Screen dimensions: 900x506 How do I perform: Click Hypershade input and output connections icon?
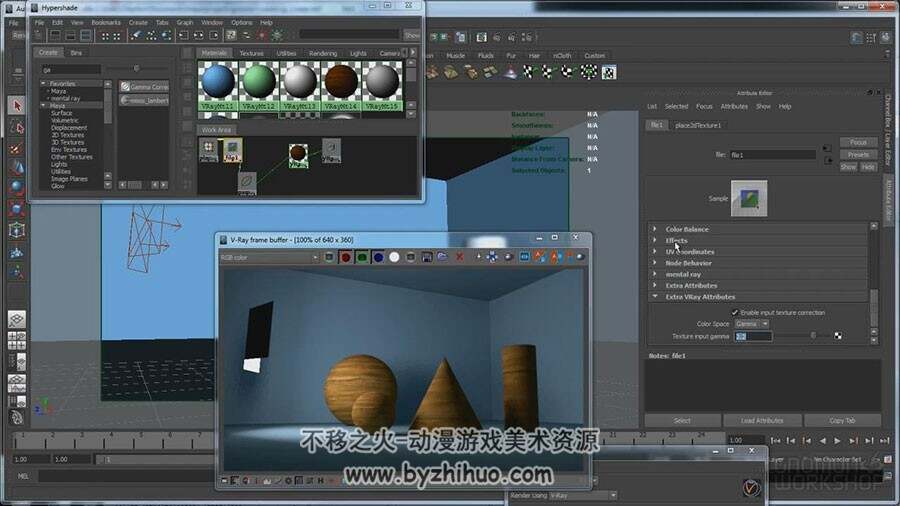pyautogui.click(x=199, y=36)
